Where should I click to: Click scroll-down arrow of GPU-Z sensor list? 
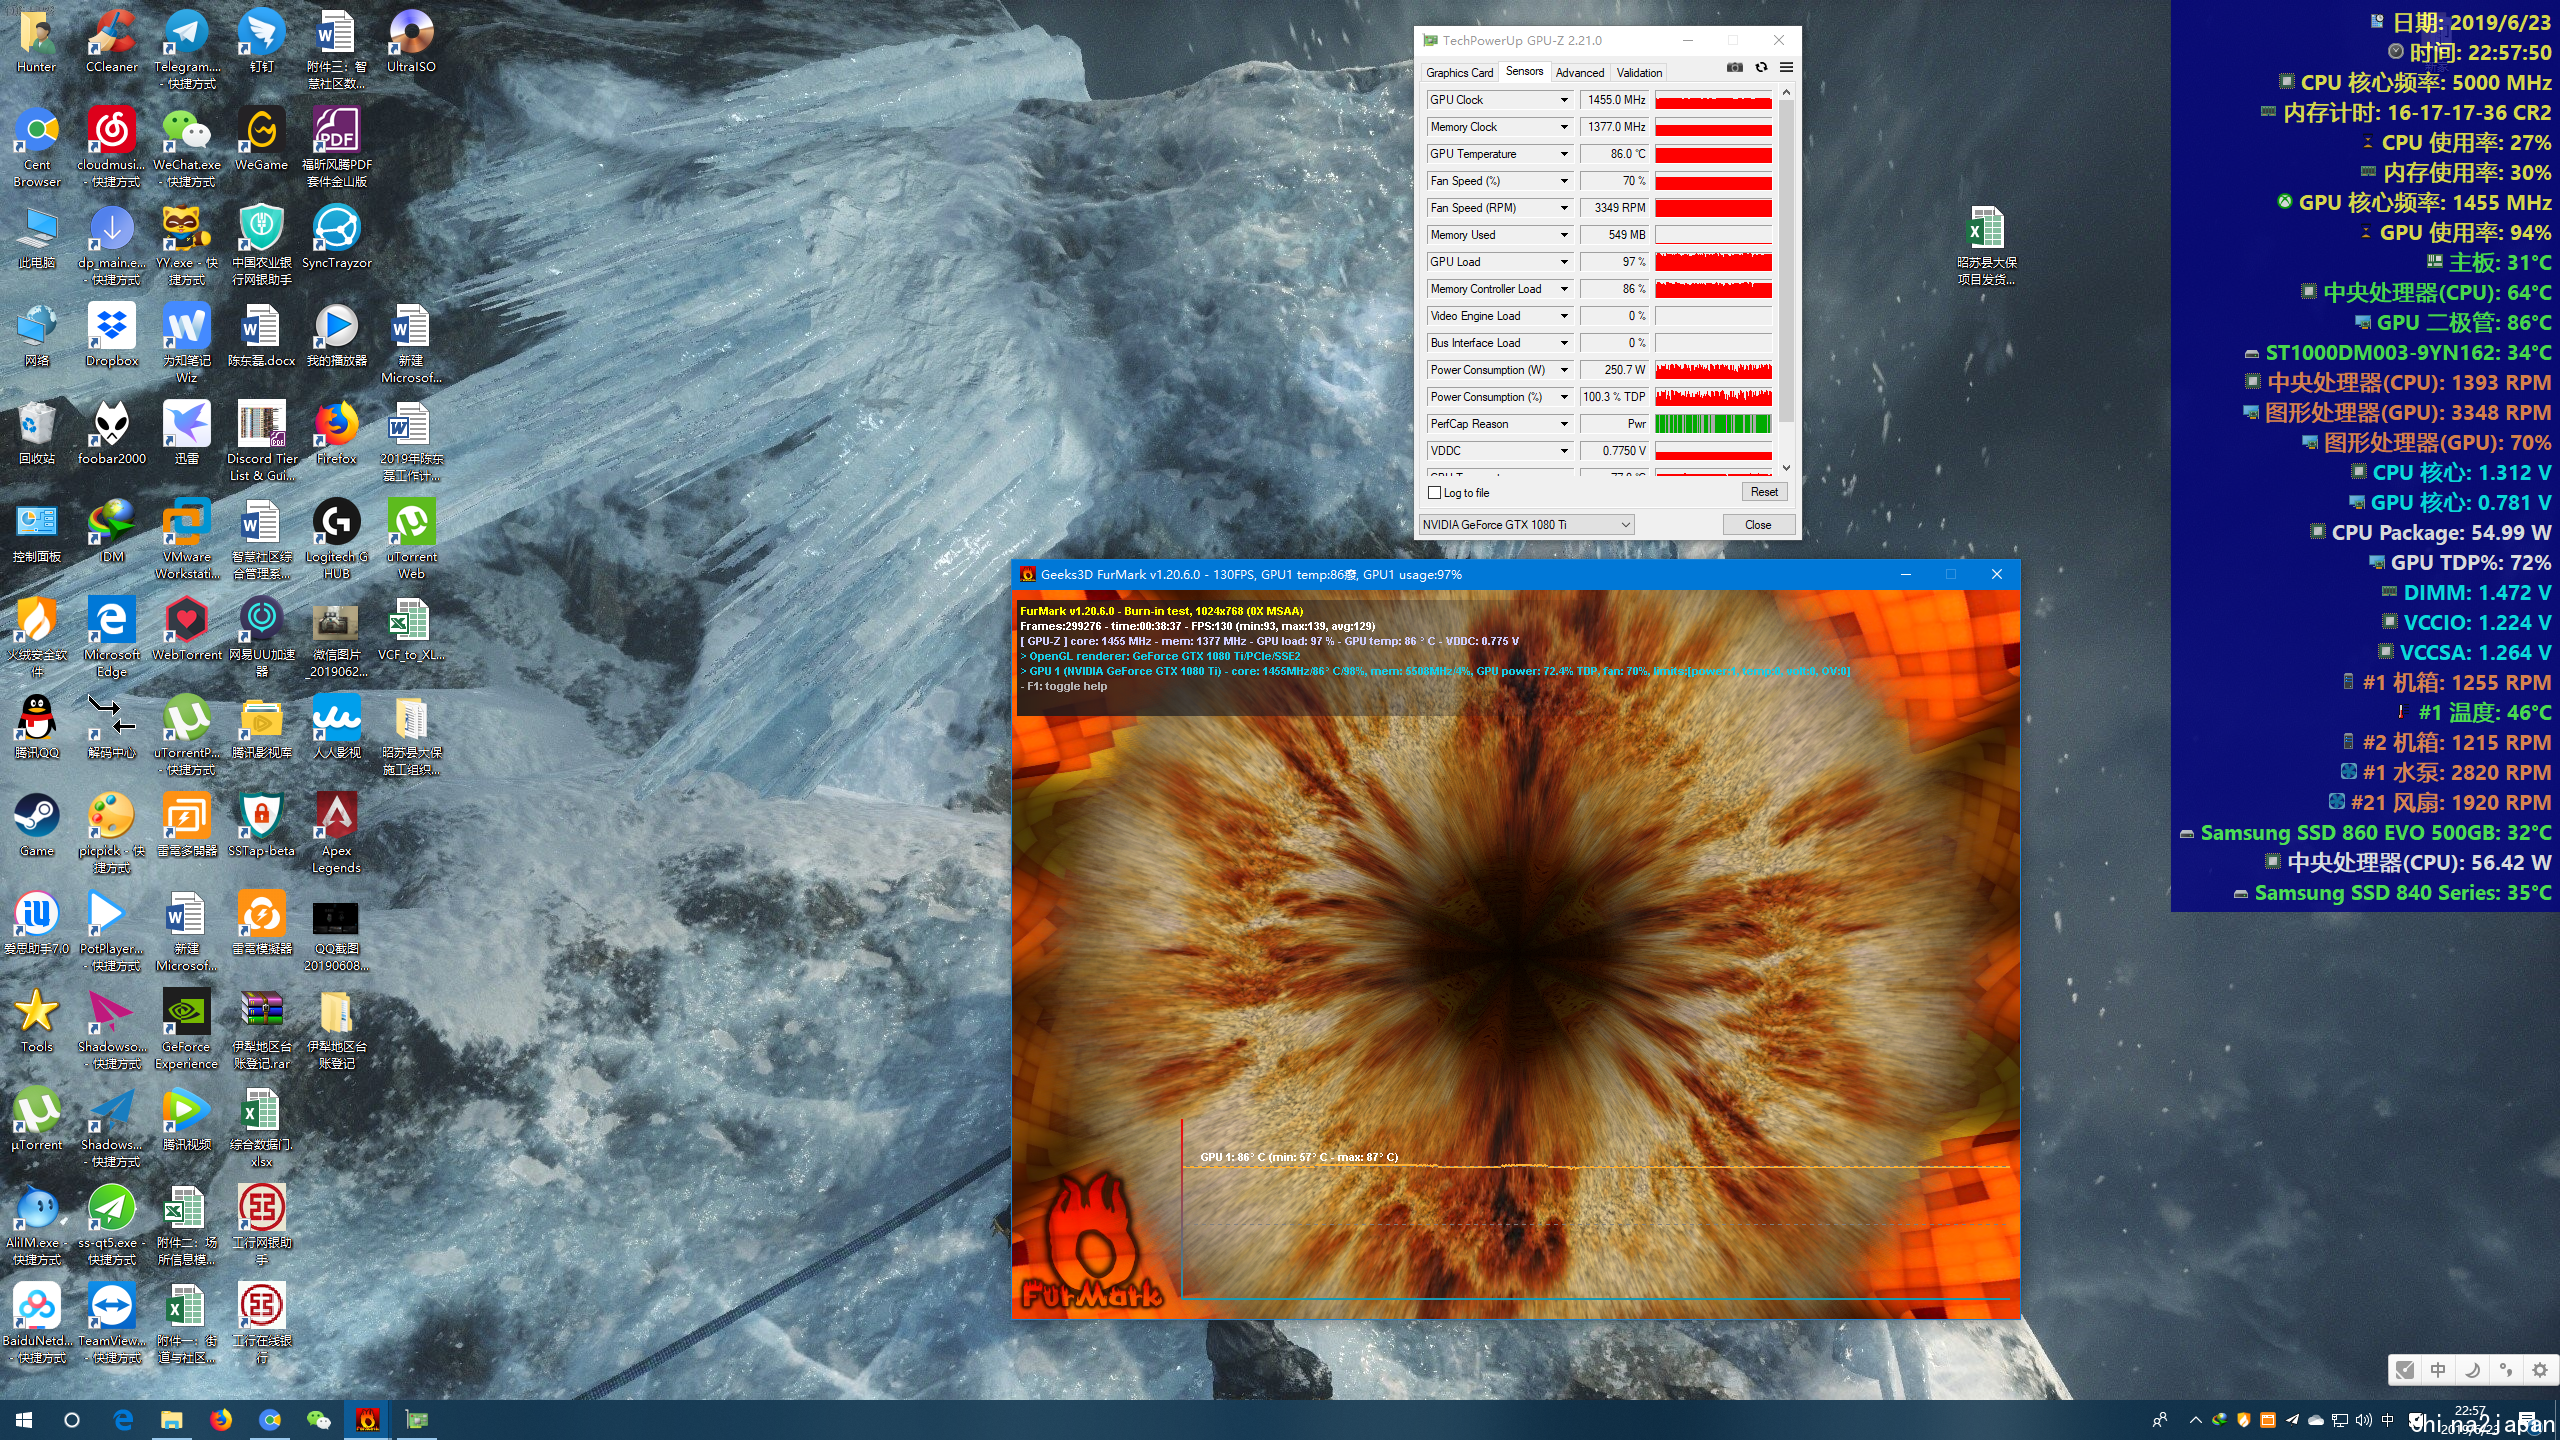[x=1786, y=468]
